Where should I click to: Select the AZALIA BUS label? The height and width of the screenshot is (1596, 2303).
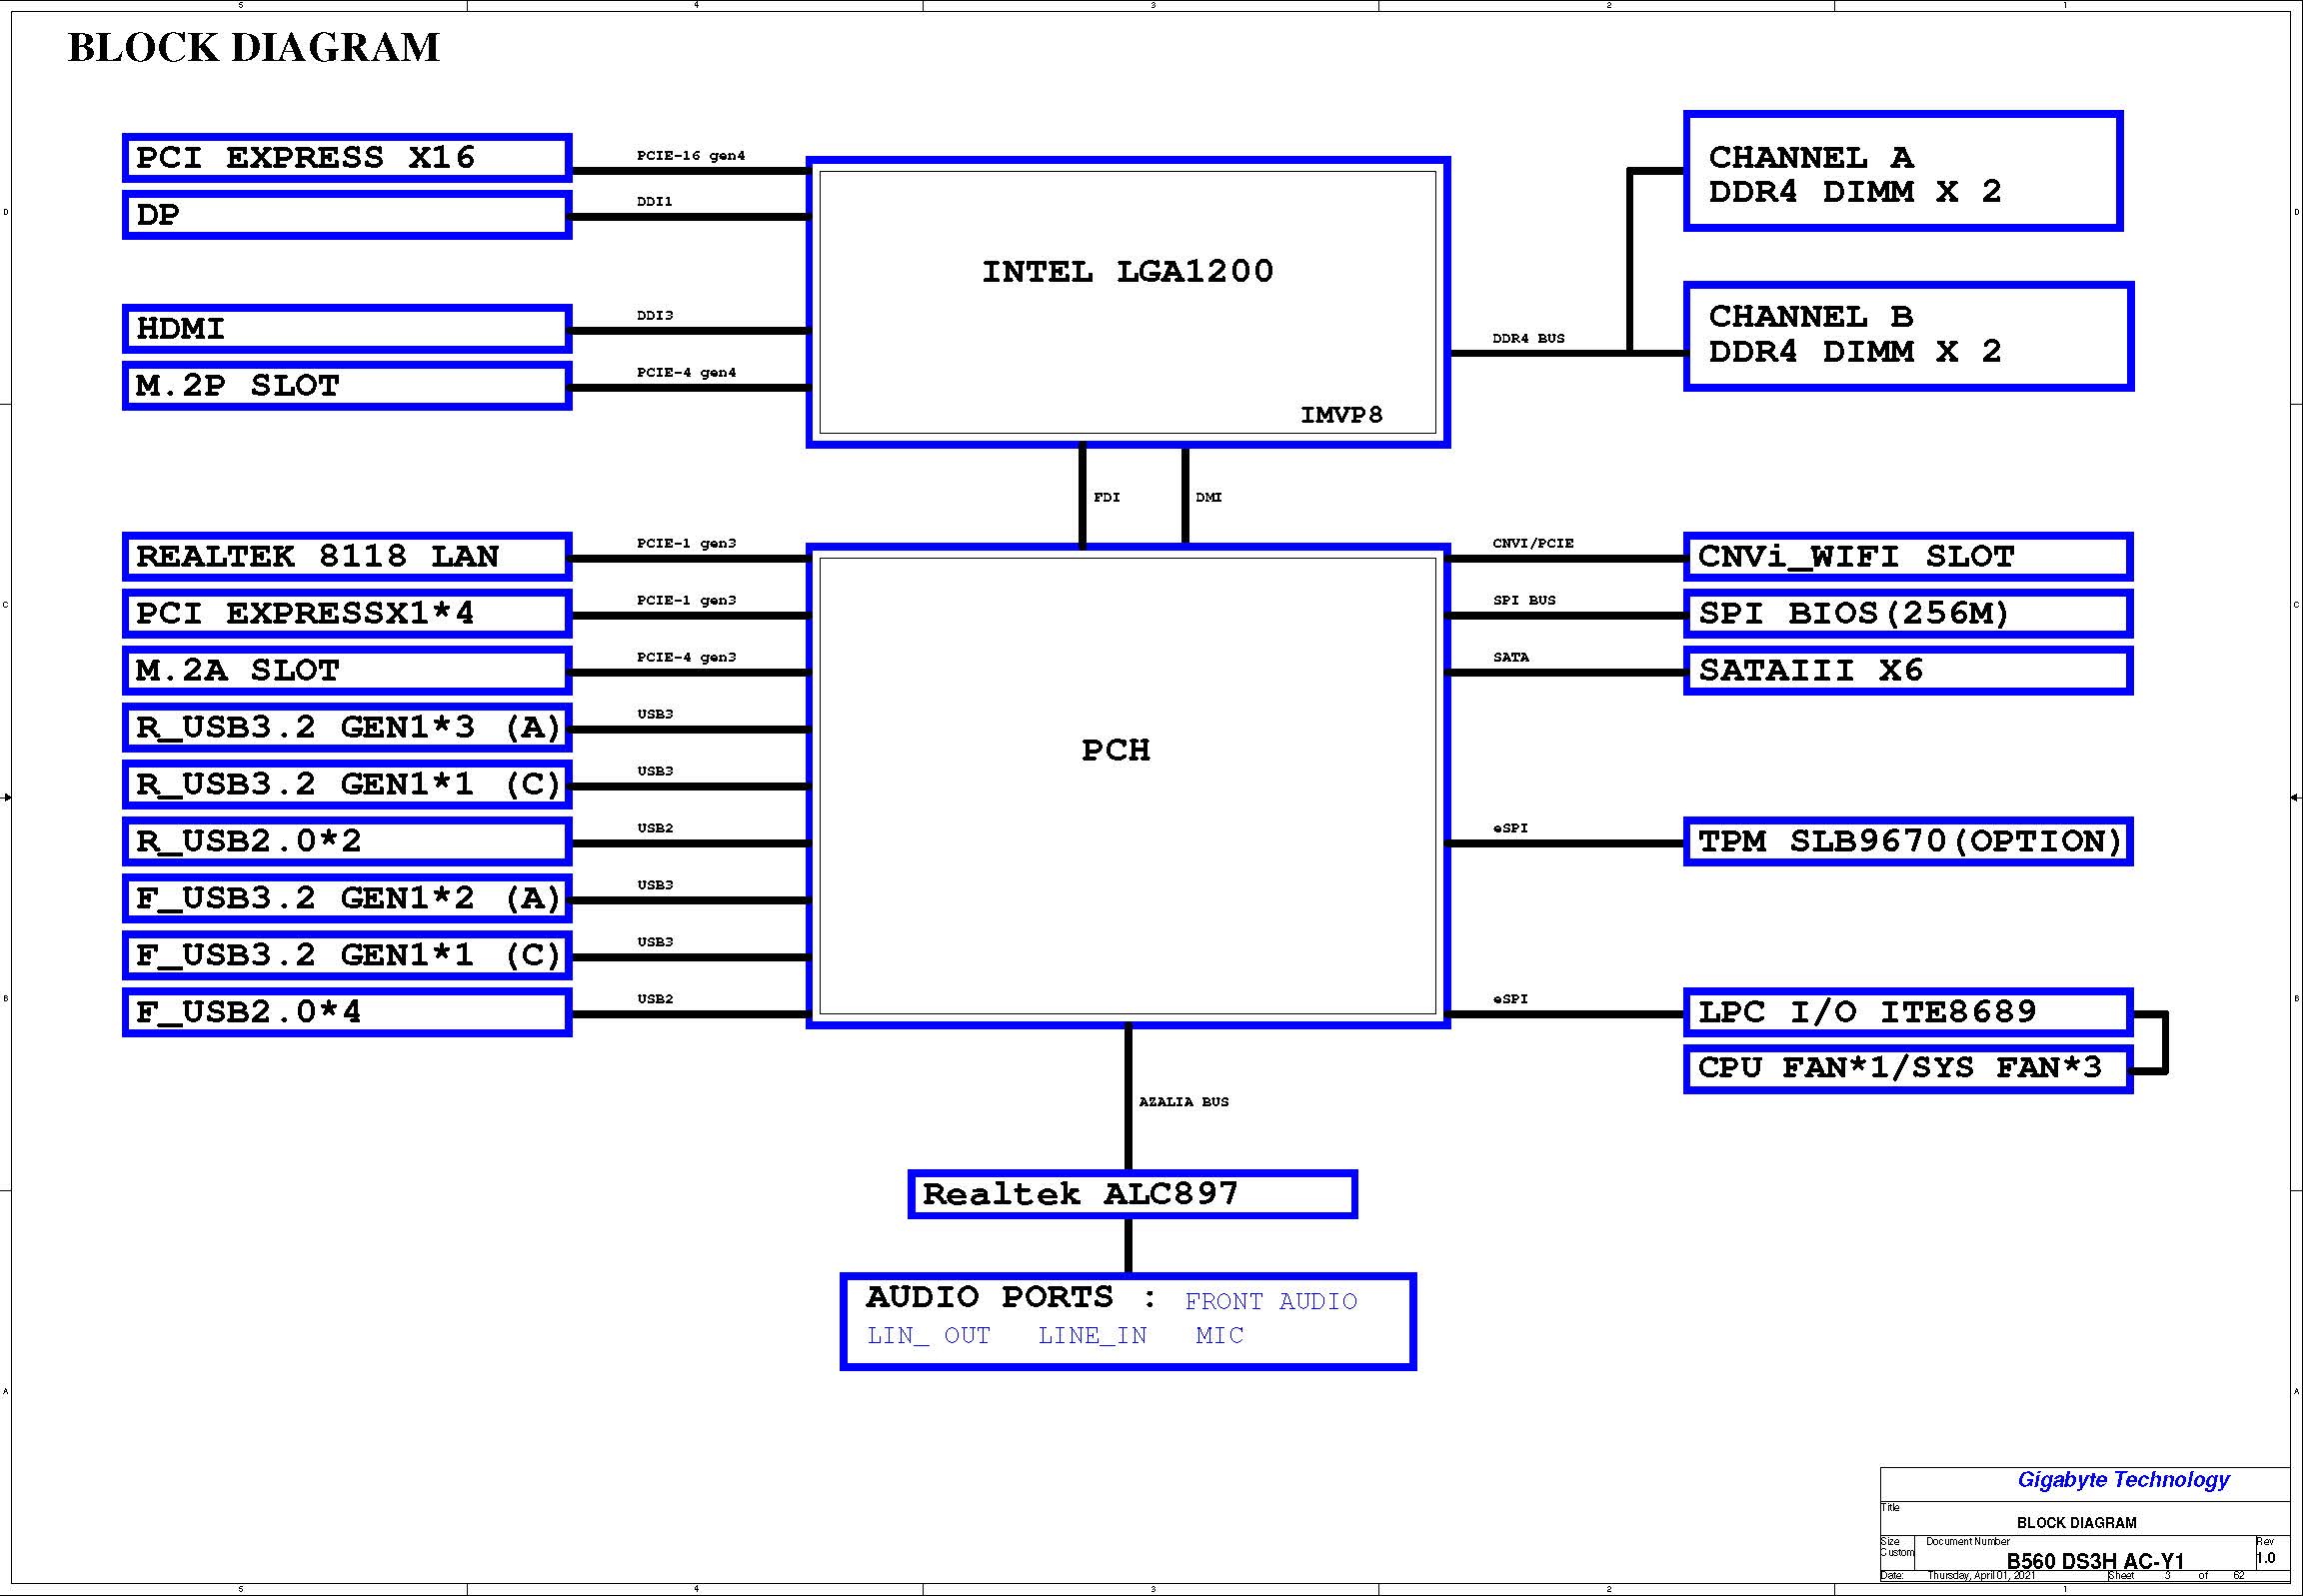click(x=1184, y=1102)
